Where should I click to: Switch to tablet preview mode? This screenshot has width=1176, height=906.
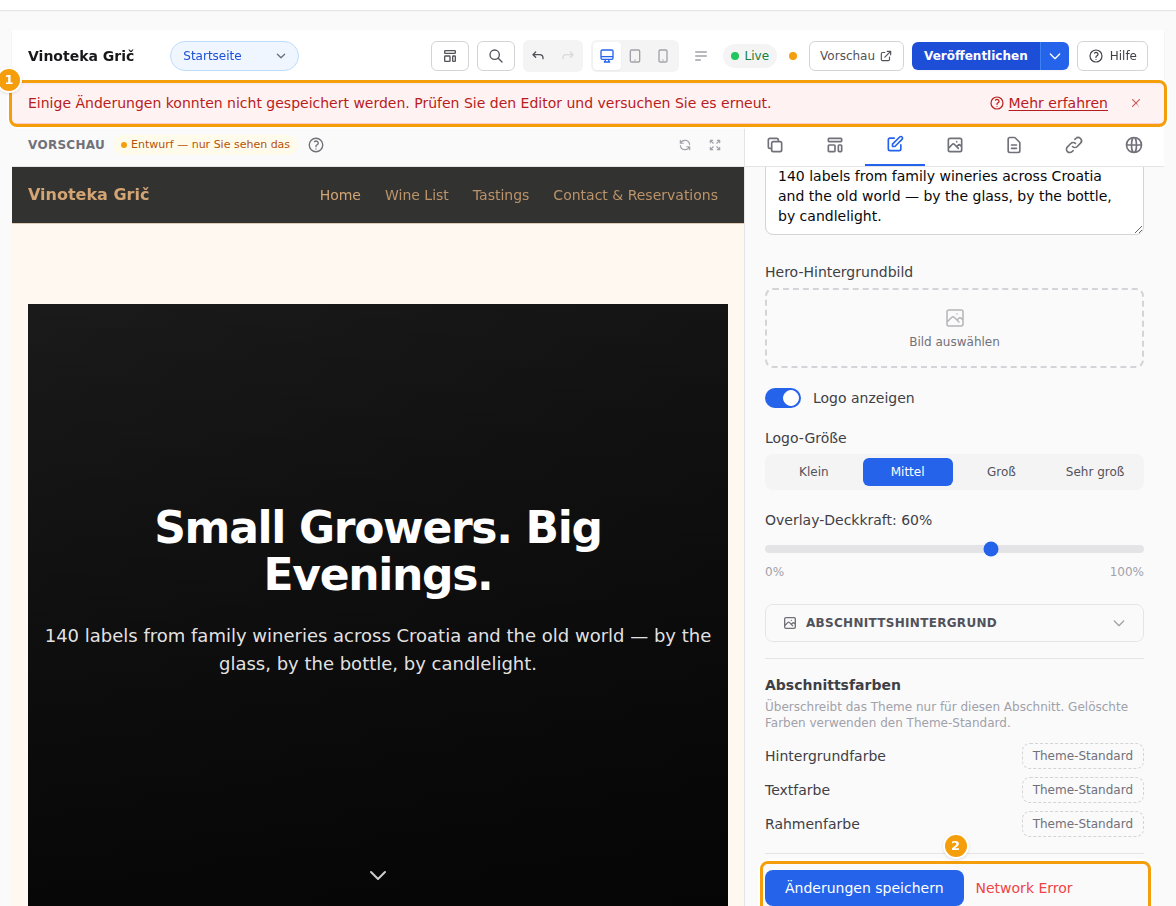[x=634, y=56]
